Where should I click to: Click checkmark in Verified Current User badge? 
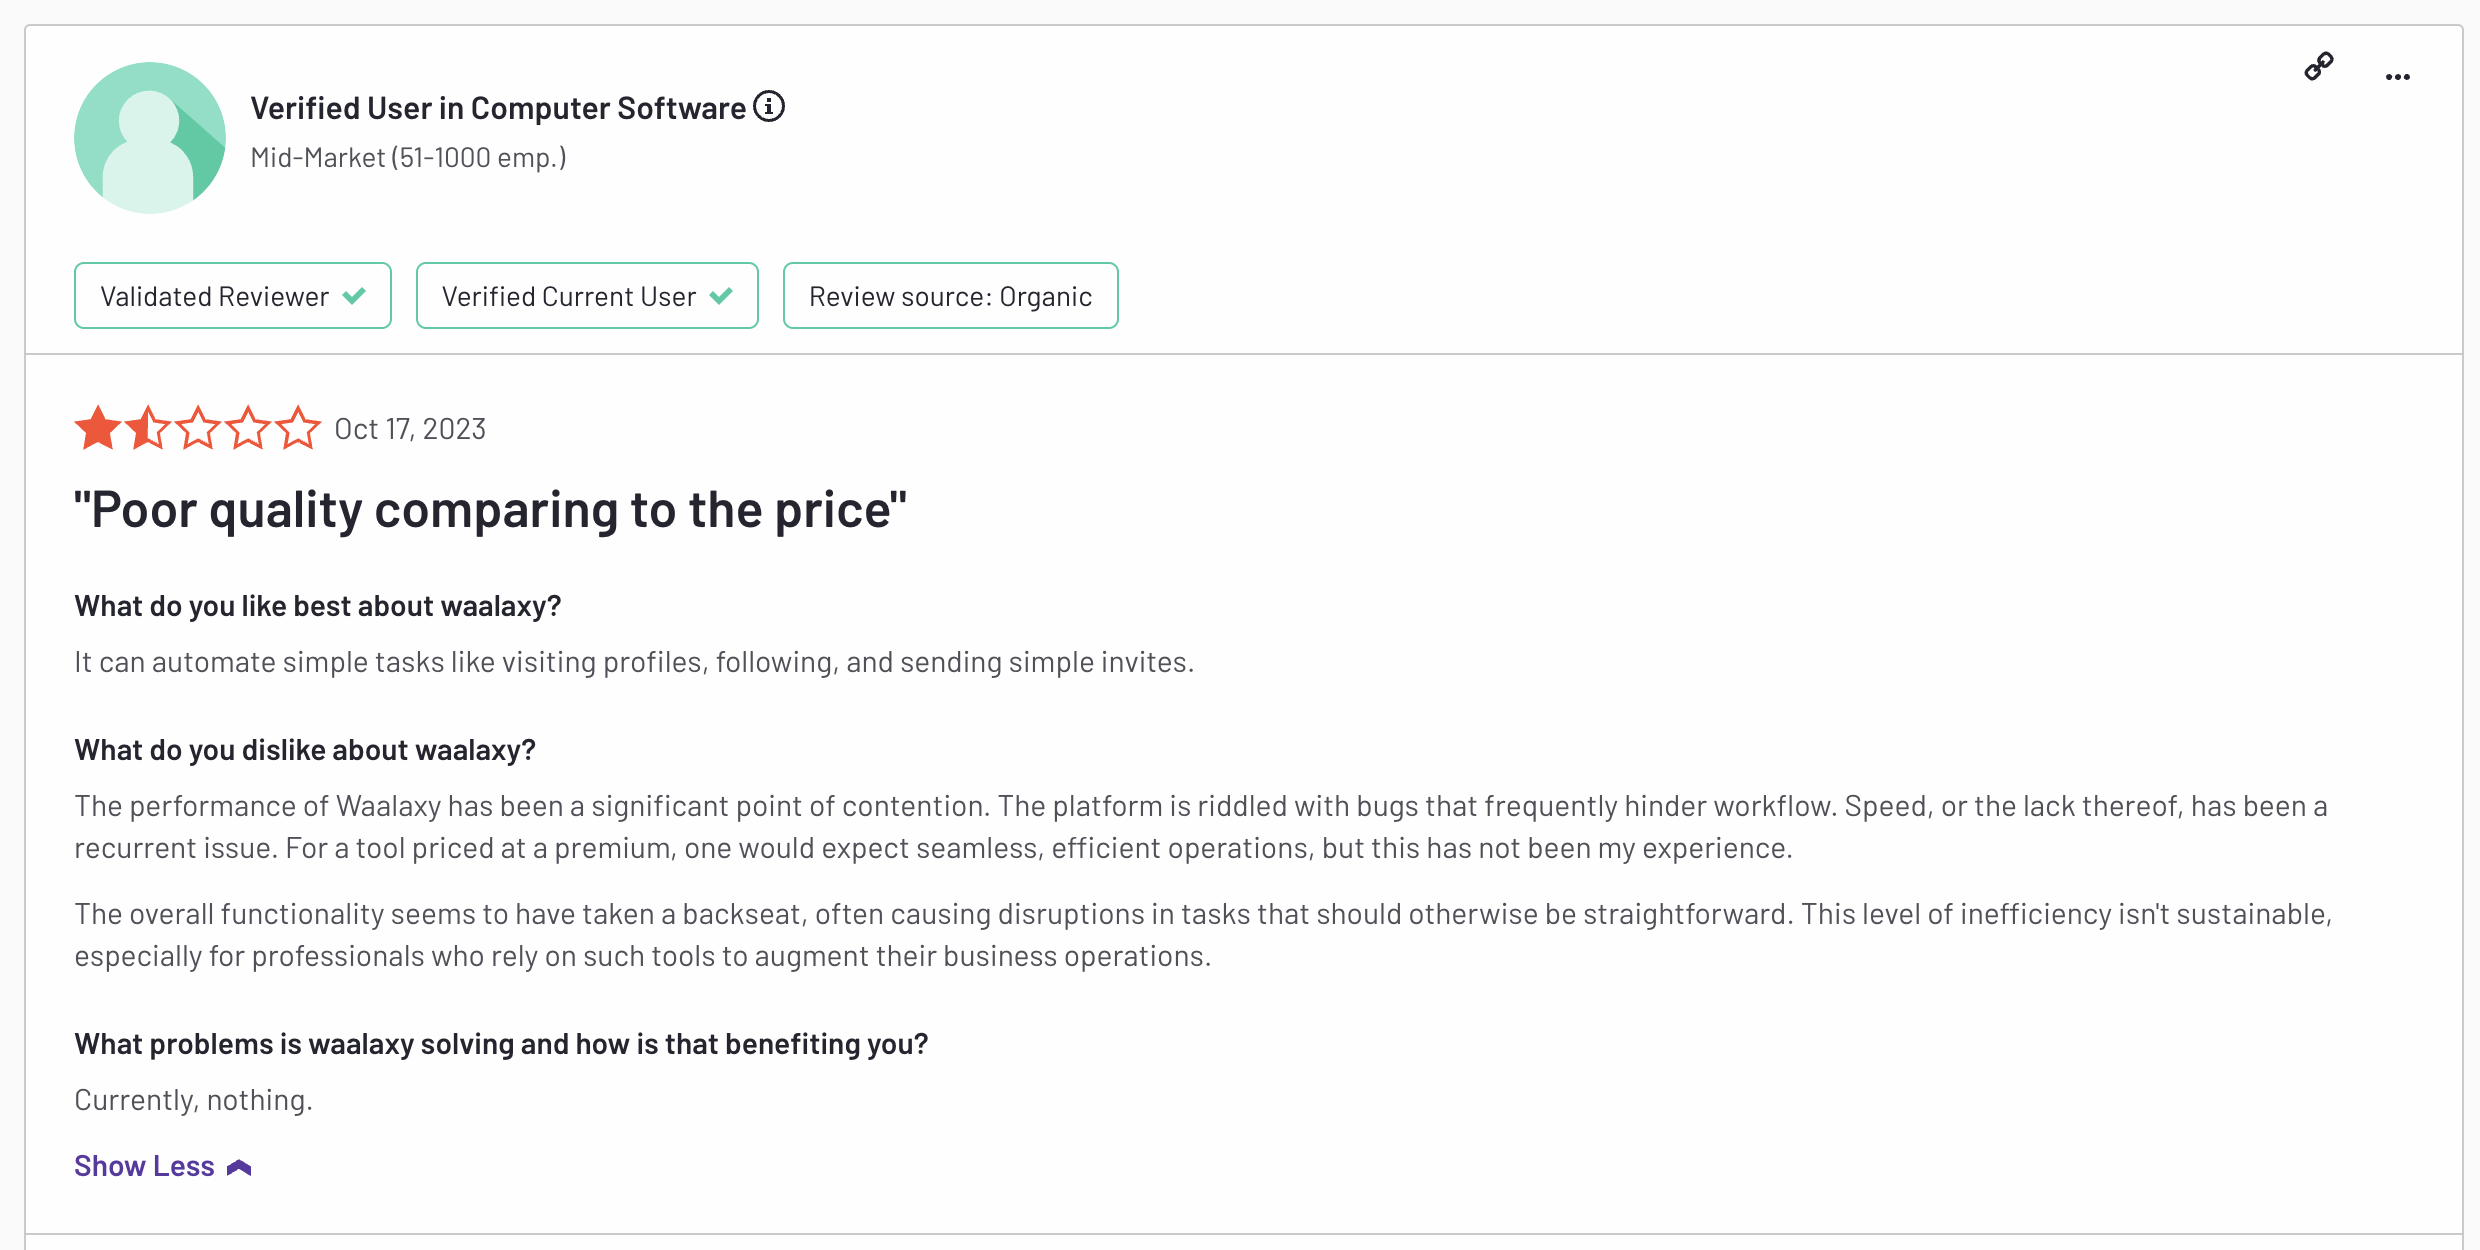pyautogui.click(x=721, y=296)
